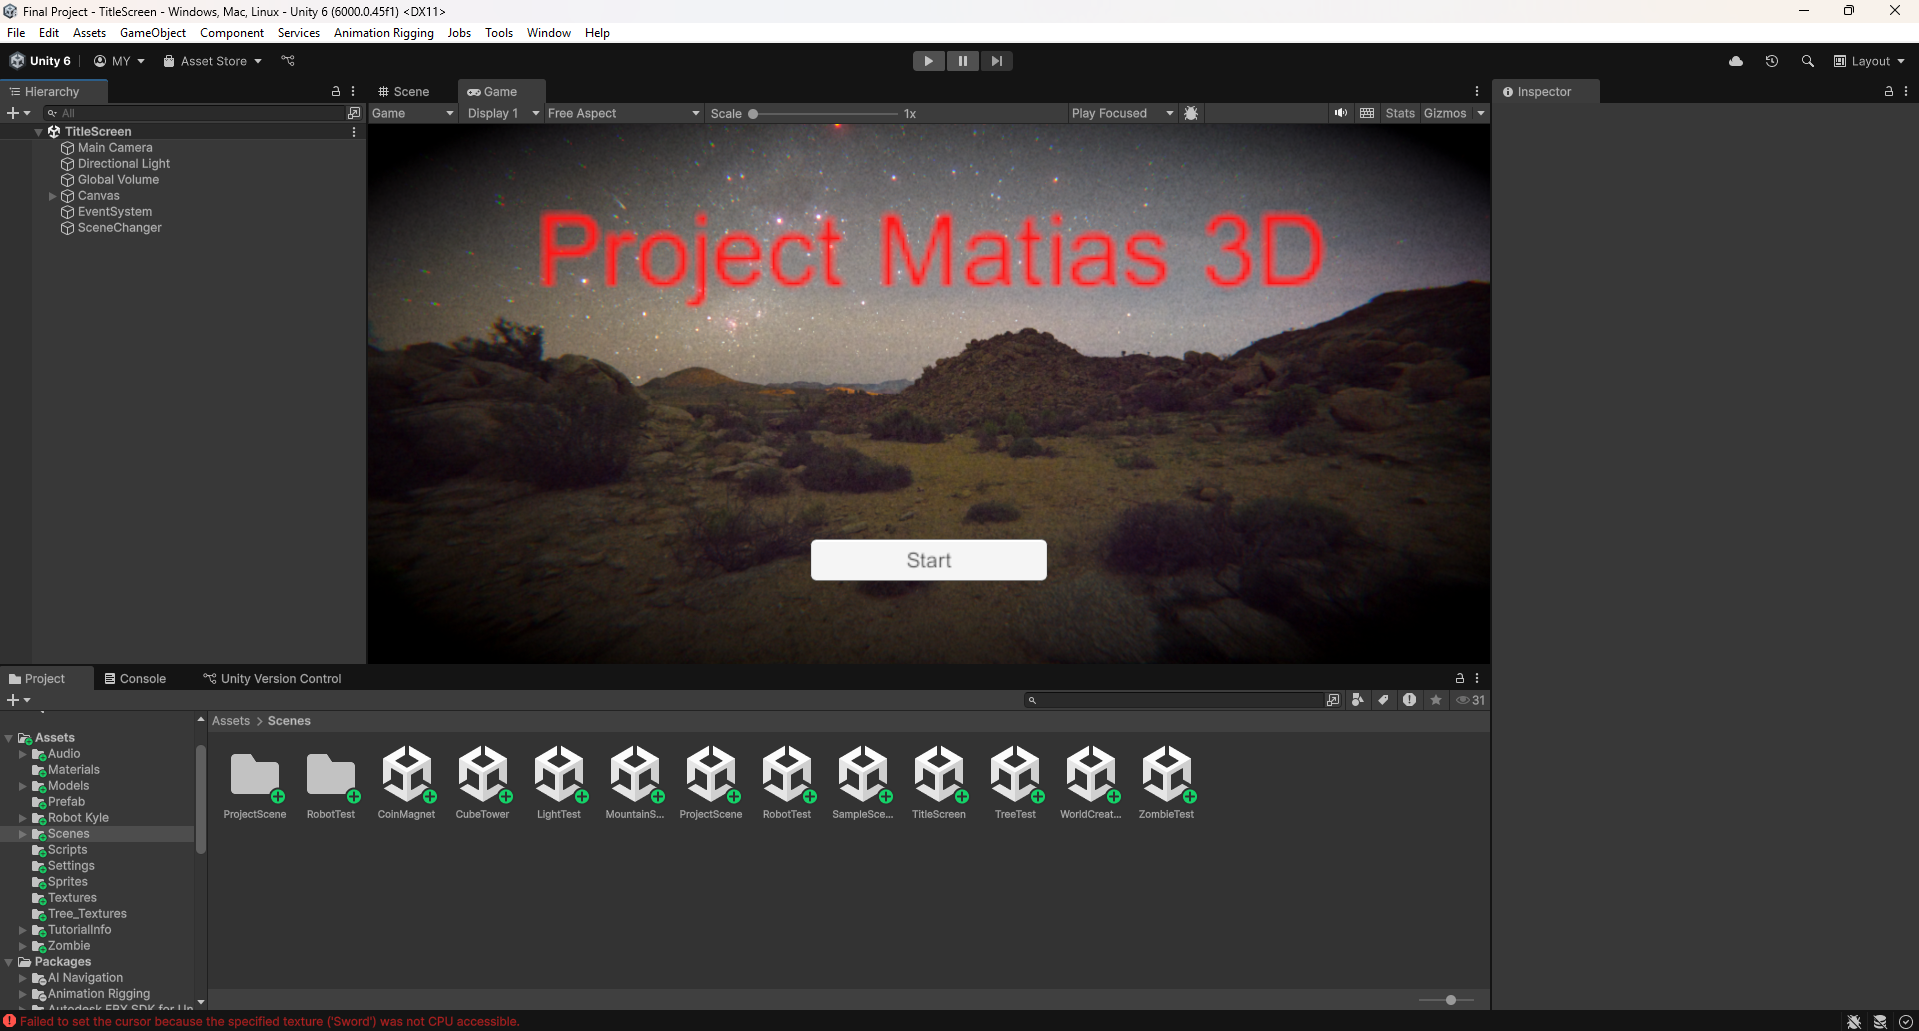
Task: Toggle hidden packages visibility count
Action: tap(1471, 700)
